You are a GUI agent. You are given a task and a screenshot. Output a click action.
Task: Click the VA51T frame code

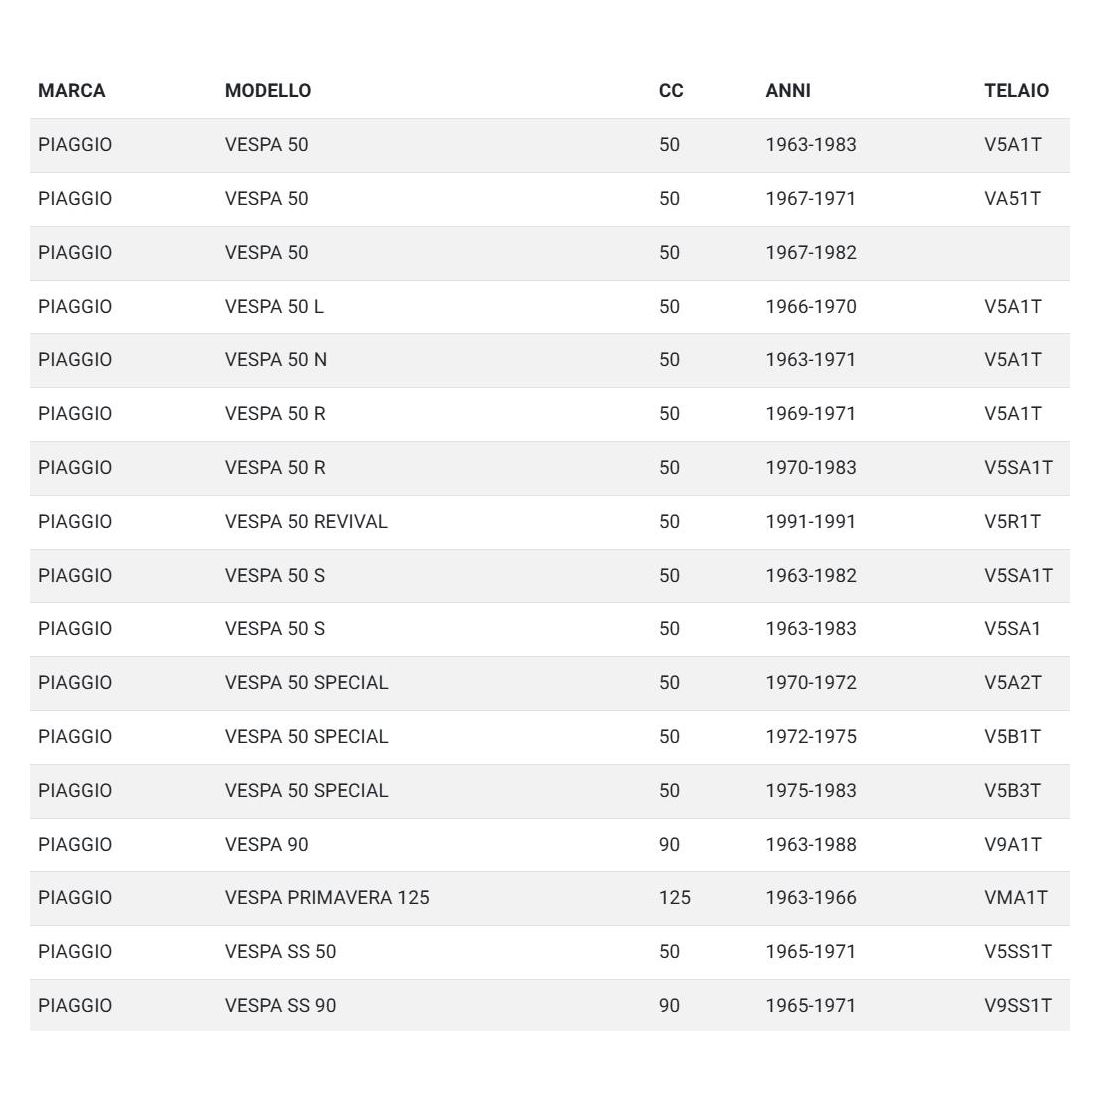[1012, 199]
